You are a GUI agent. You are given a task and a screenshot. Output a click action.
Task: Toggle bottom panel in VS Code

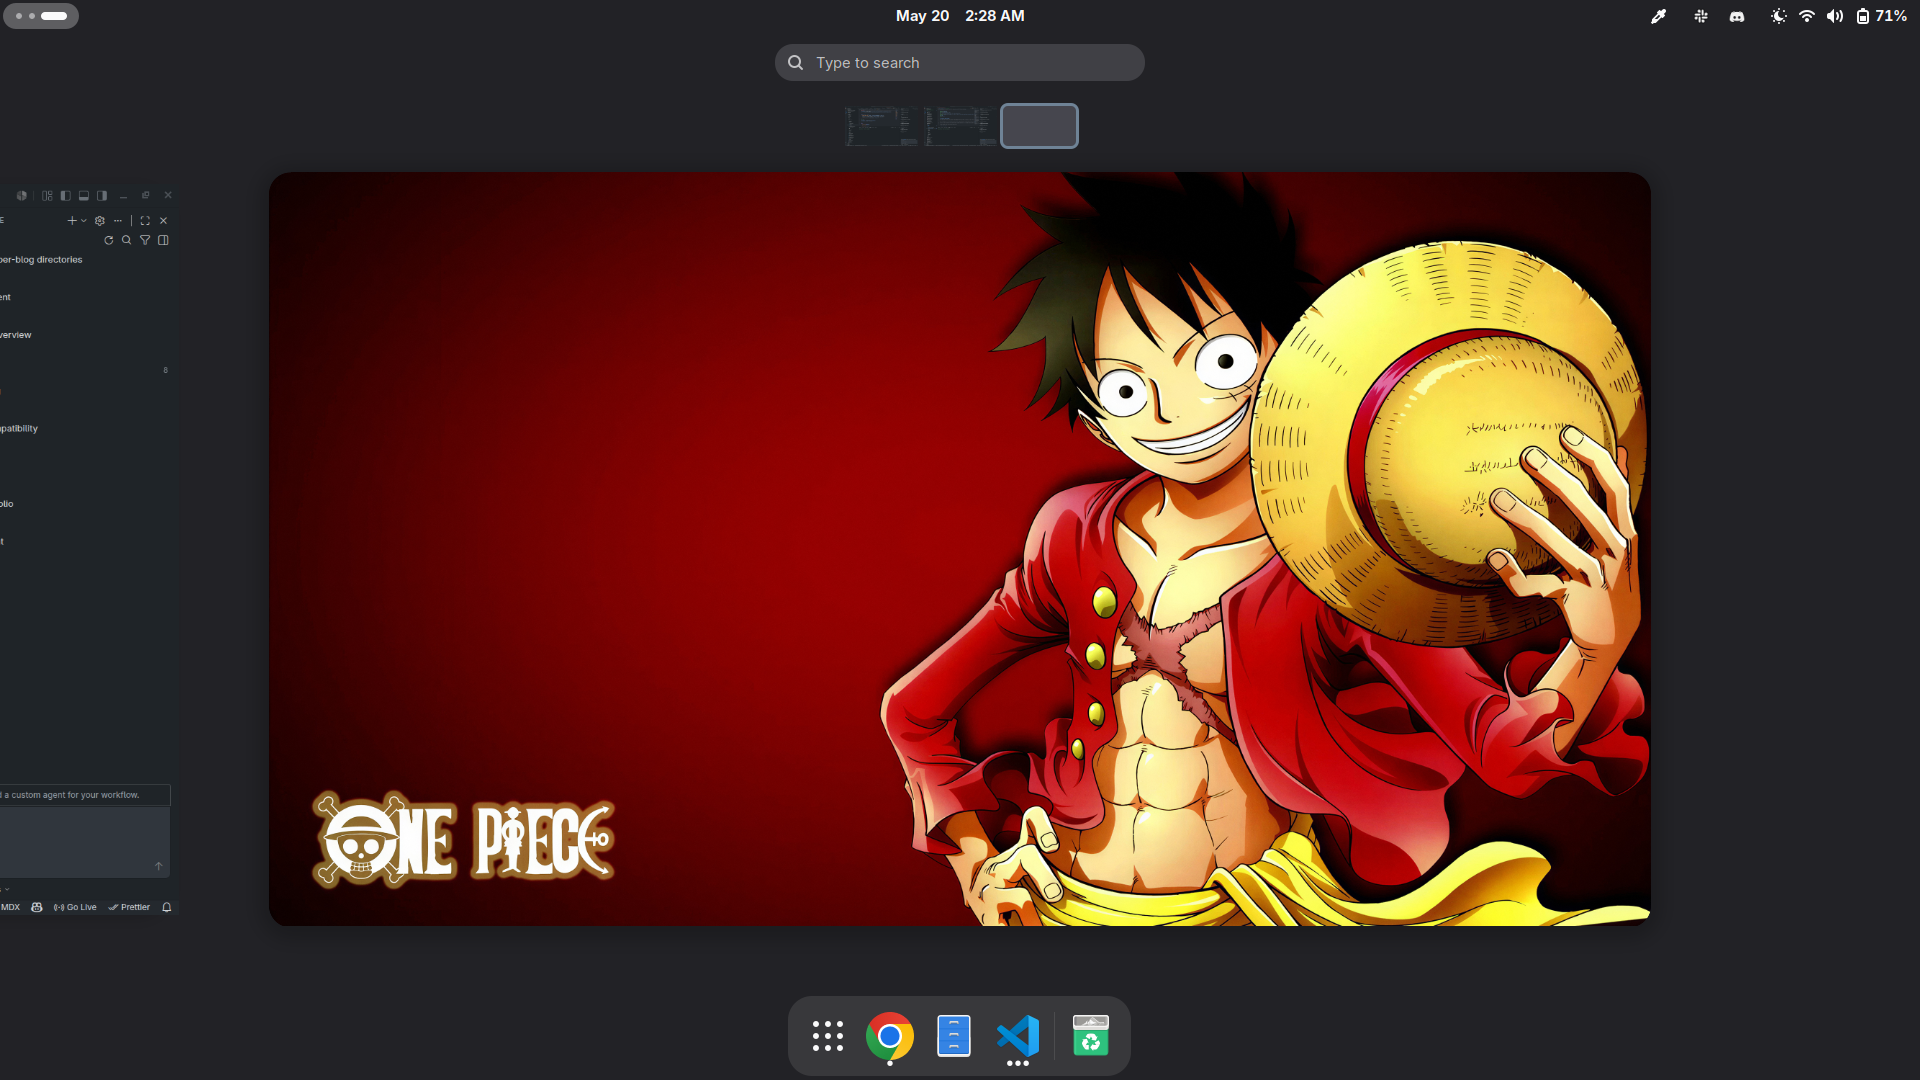(84, 196)
